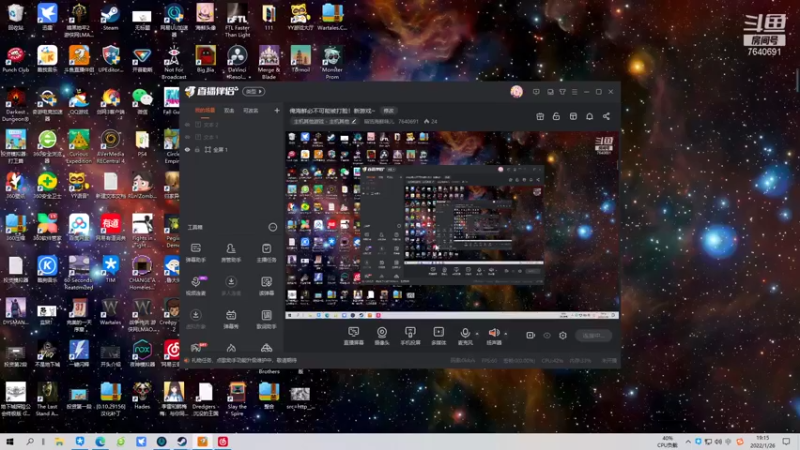
Task: Open the 多人连麦 tool in the toolbox
Action: (x=231, y=286)
